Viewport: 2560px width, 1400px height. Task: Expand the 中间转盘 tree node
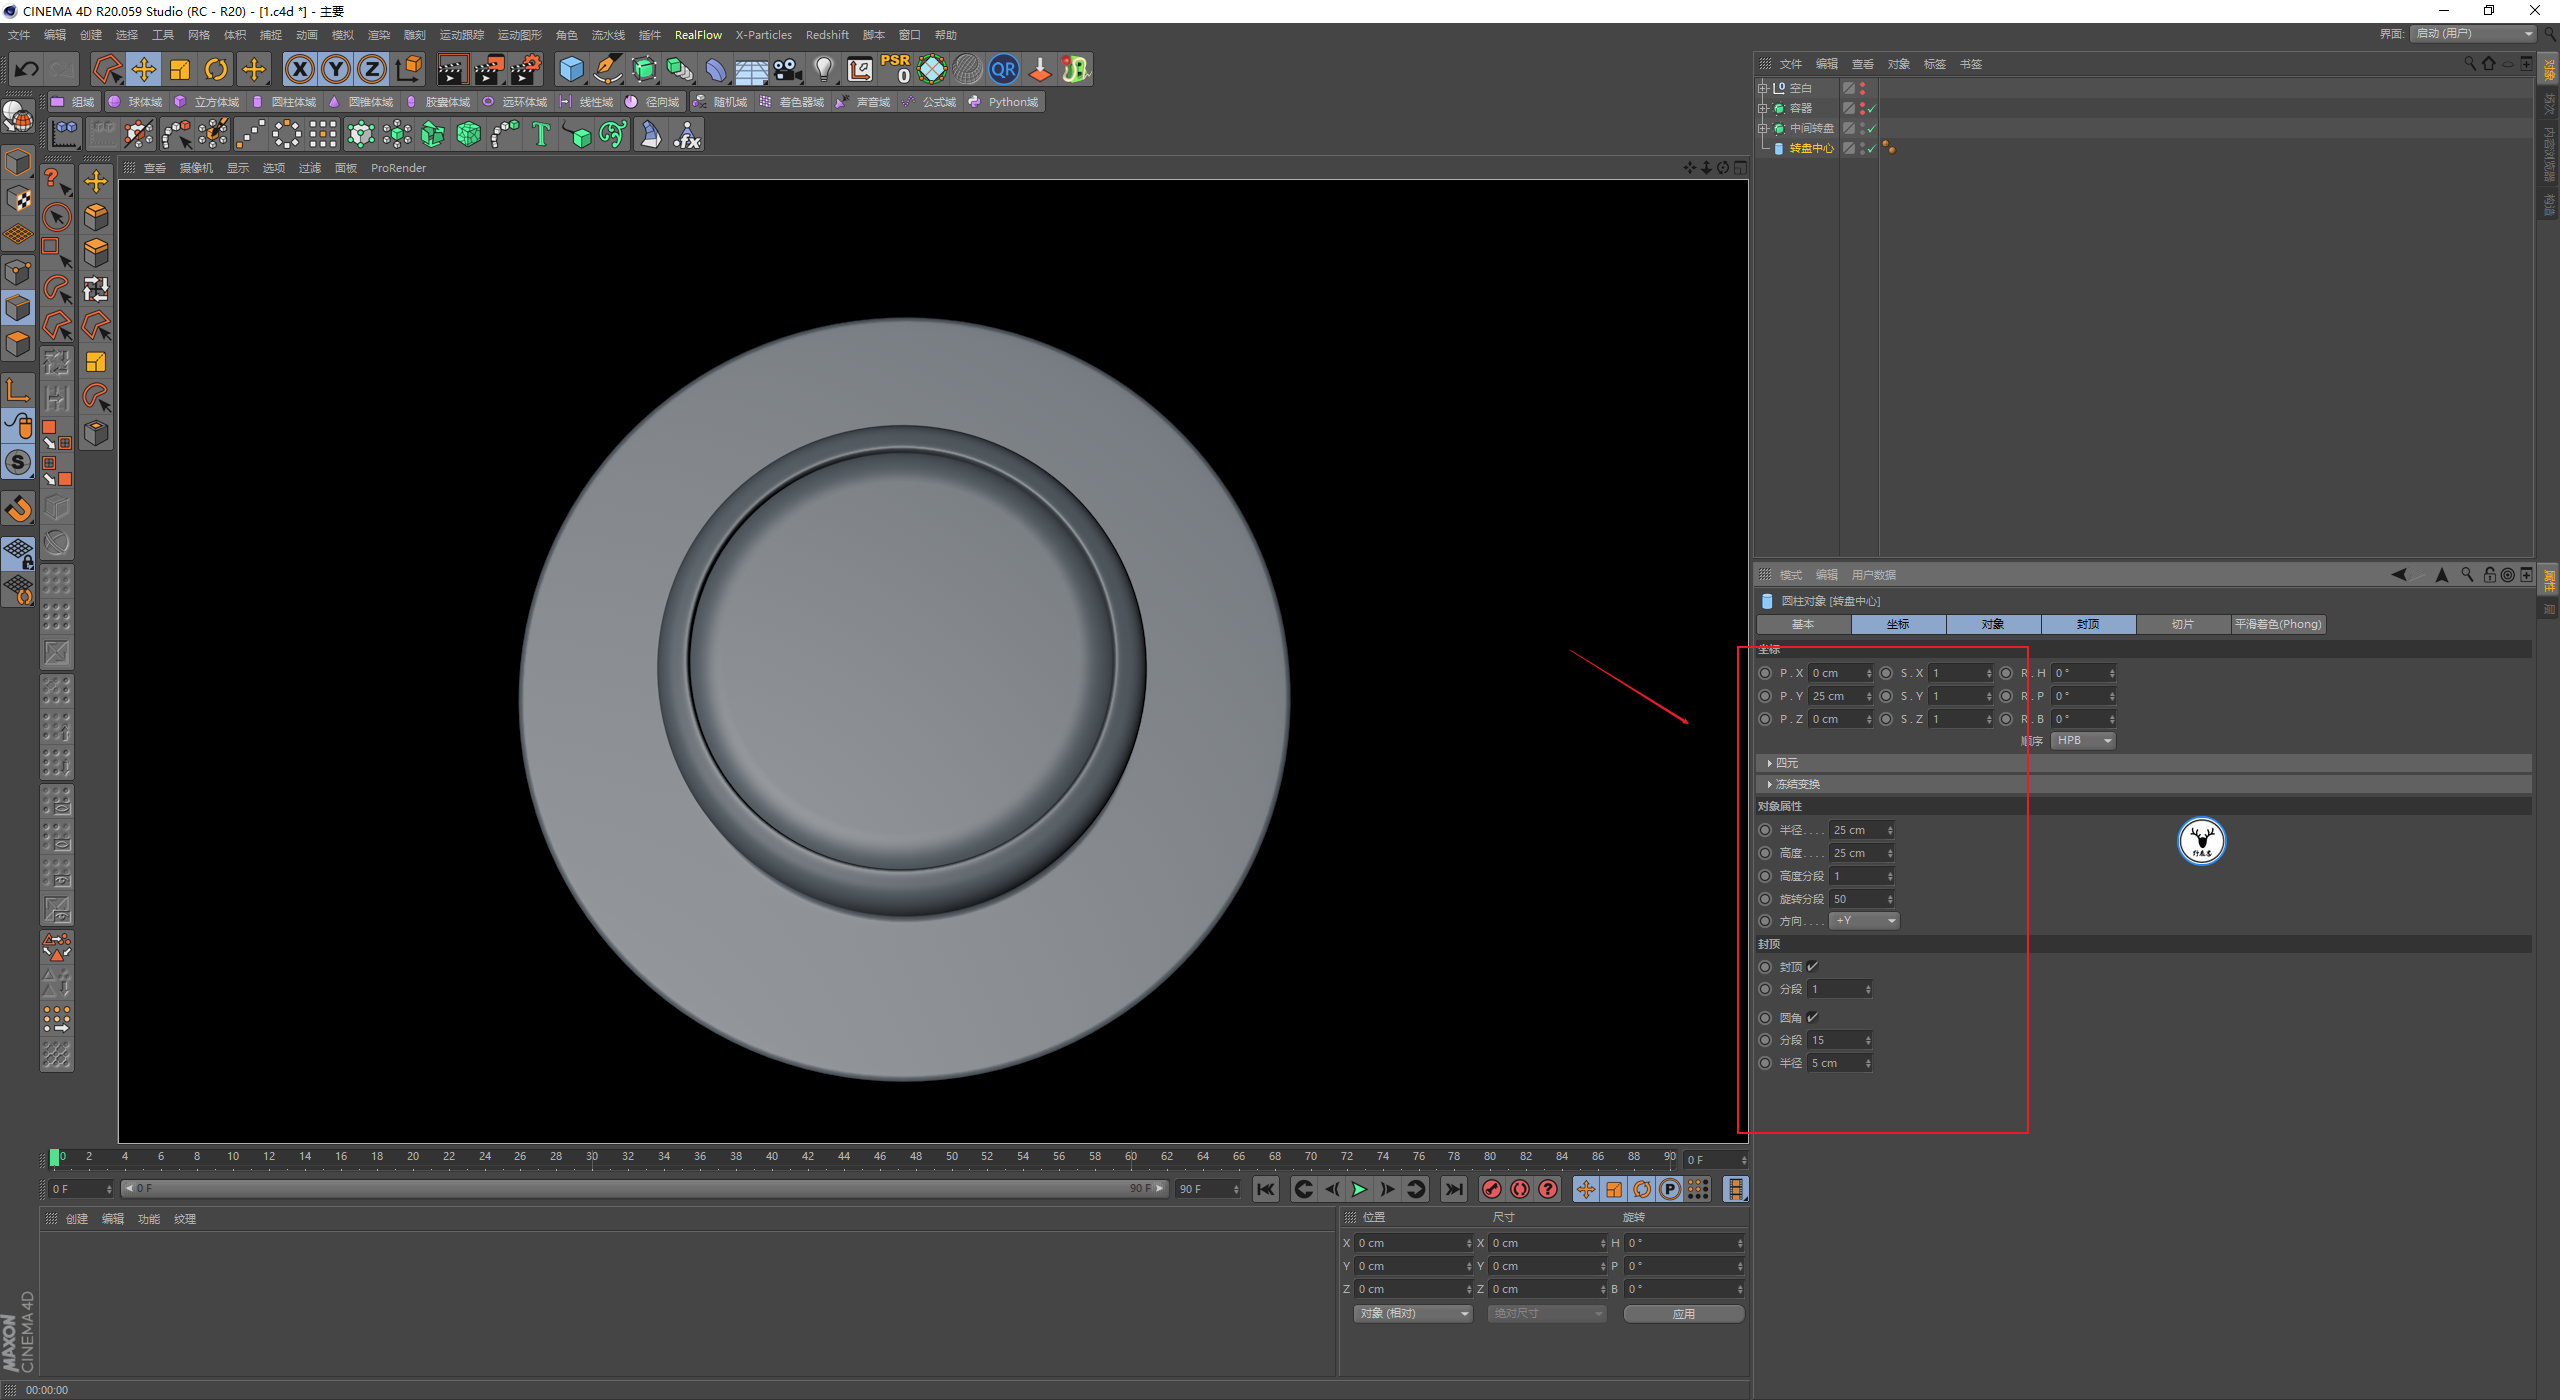click(x=1763, y=128)
